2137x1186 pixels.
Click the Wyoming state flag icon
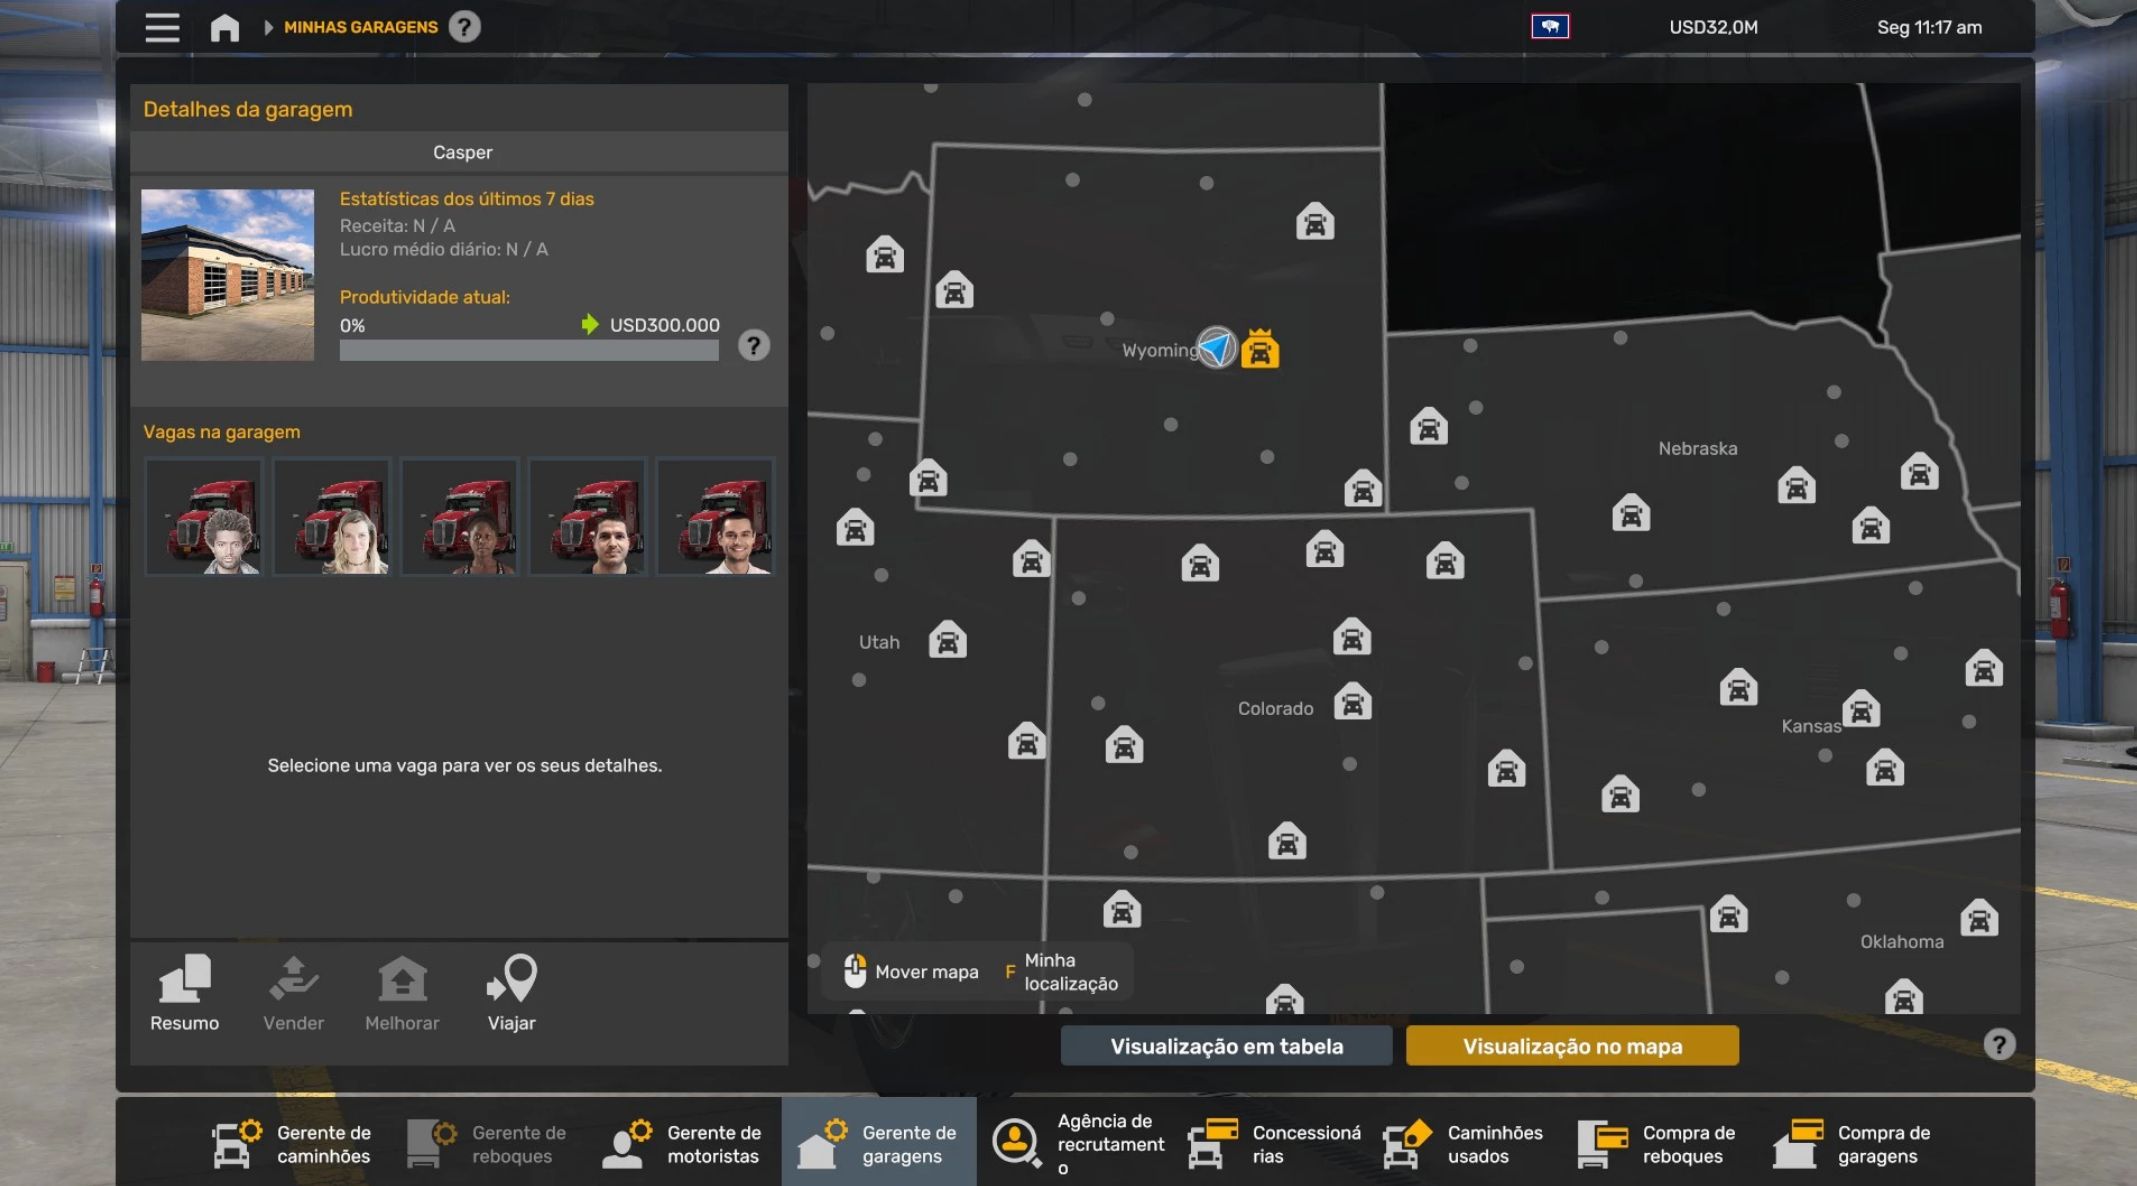coord(1550,27)
